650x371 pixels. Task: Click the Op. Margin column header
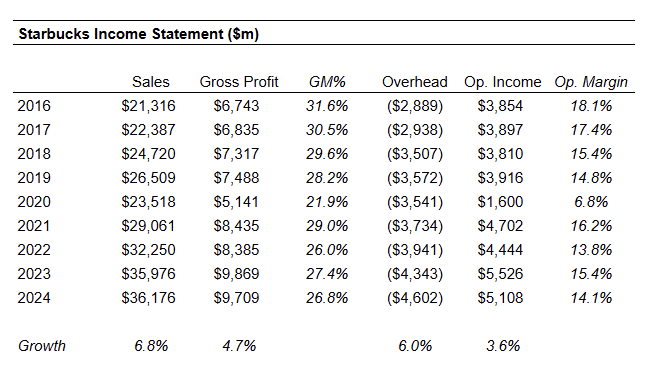coord(591,82)
